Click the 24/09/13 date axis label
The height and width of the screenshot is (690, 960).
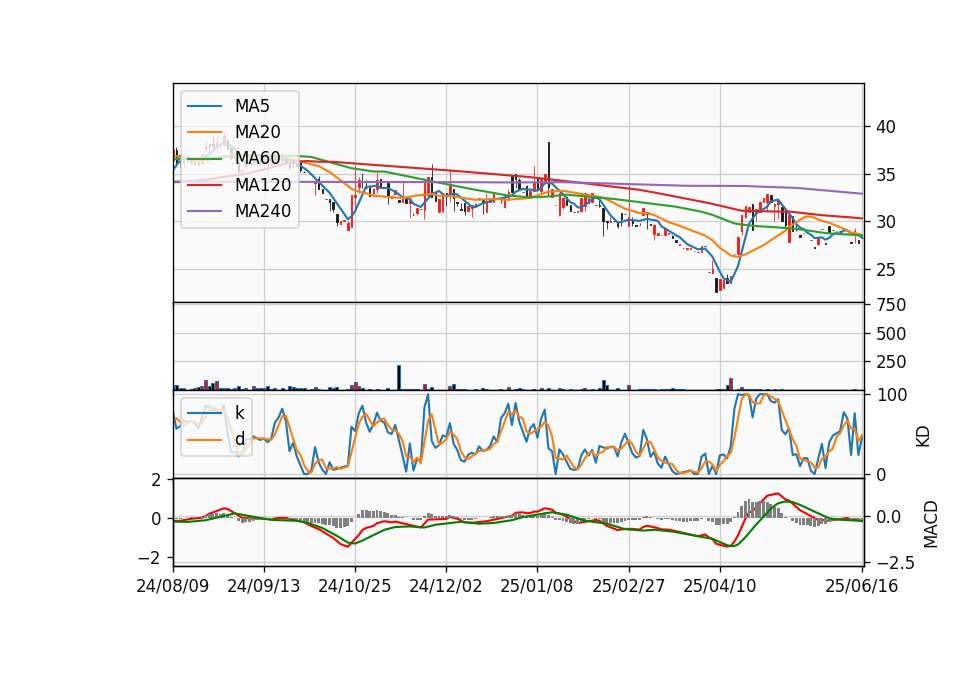pos(264,586)
